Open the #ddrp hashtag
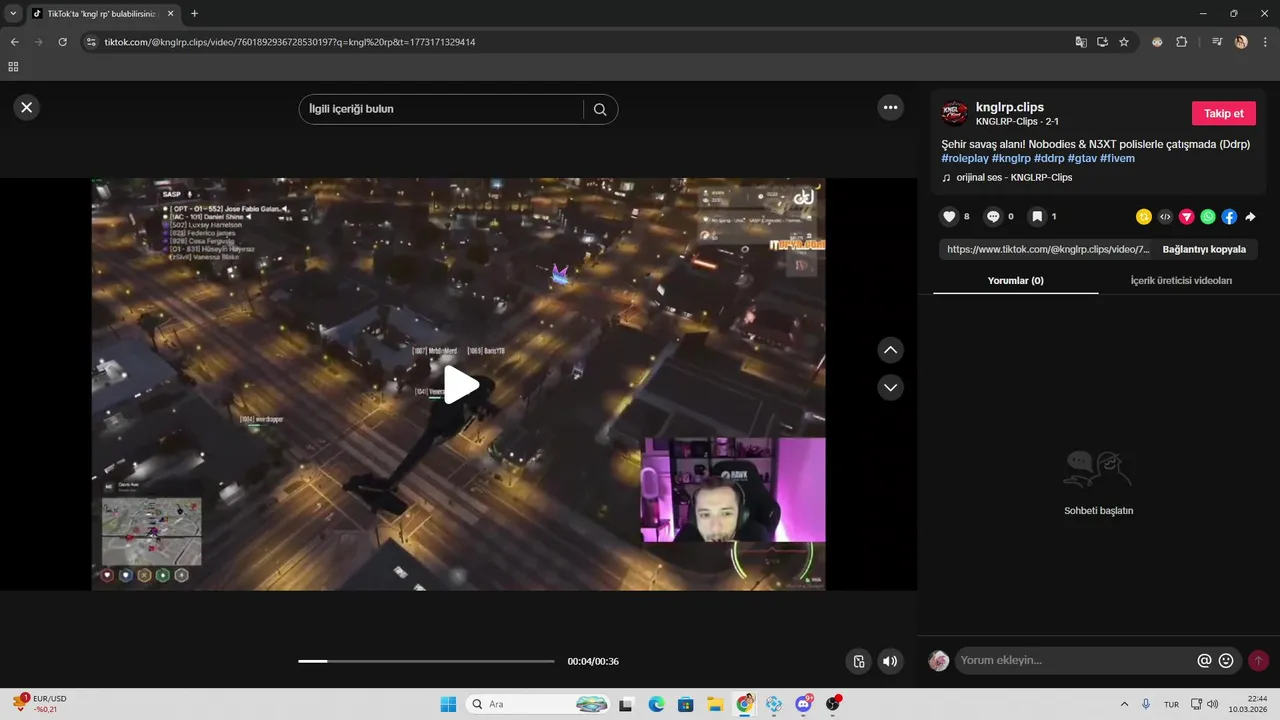 click(1049, 158)
